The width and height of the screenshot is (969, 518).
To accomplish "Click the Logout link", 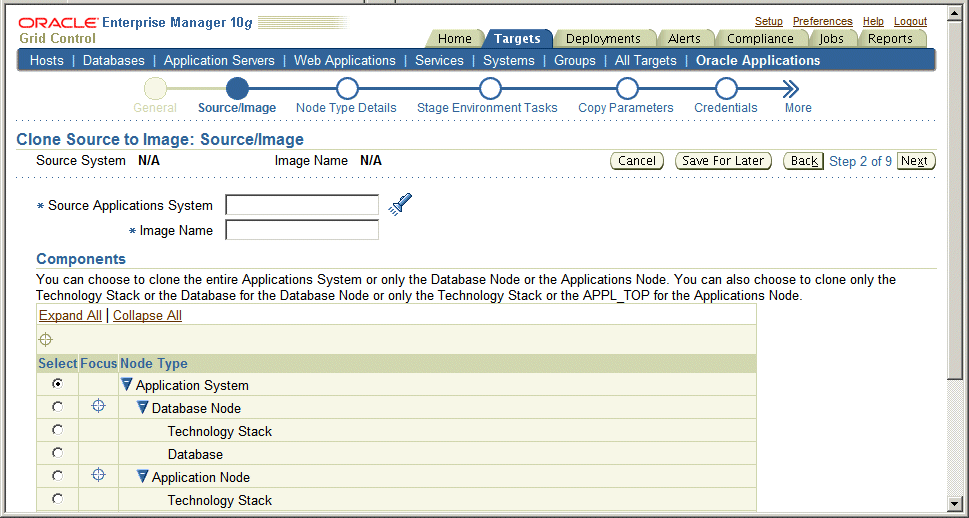I will click(x=910, y=21).
